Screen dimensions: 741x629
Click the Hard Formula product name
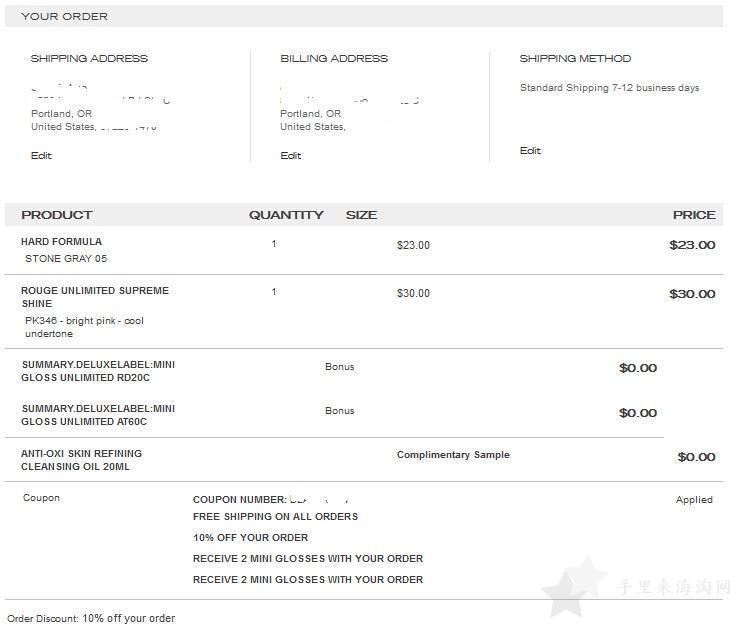pyautogui.click(x=61, y=241)
